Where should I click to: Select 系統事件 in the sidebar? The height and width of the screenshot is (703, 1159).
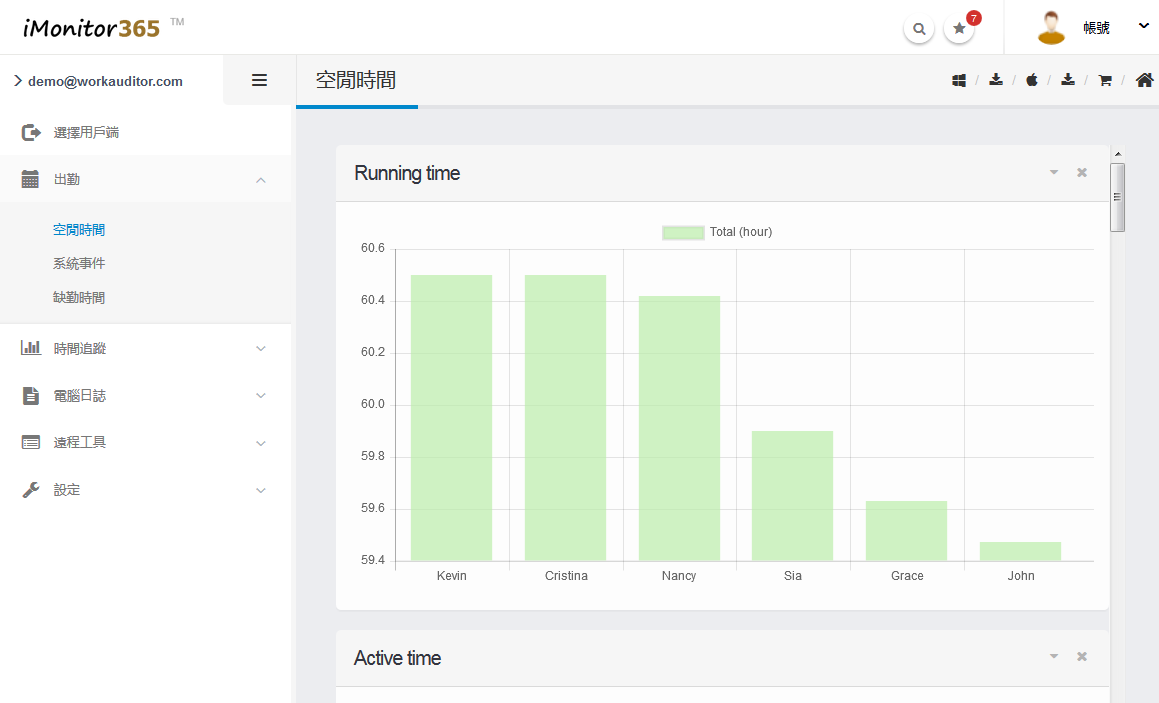(79, 264)
